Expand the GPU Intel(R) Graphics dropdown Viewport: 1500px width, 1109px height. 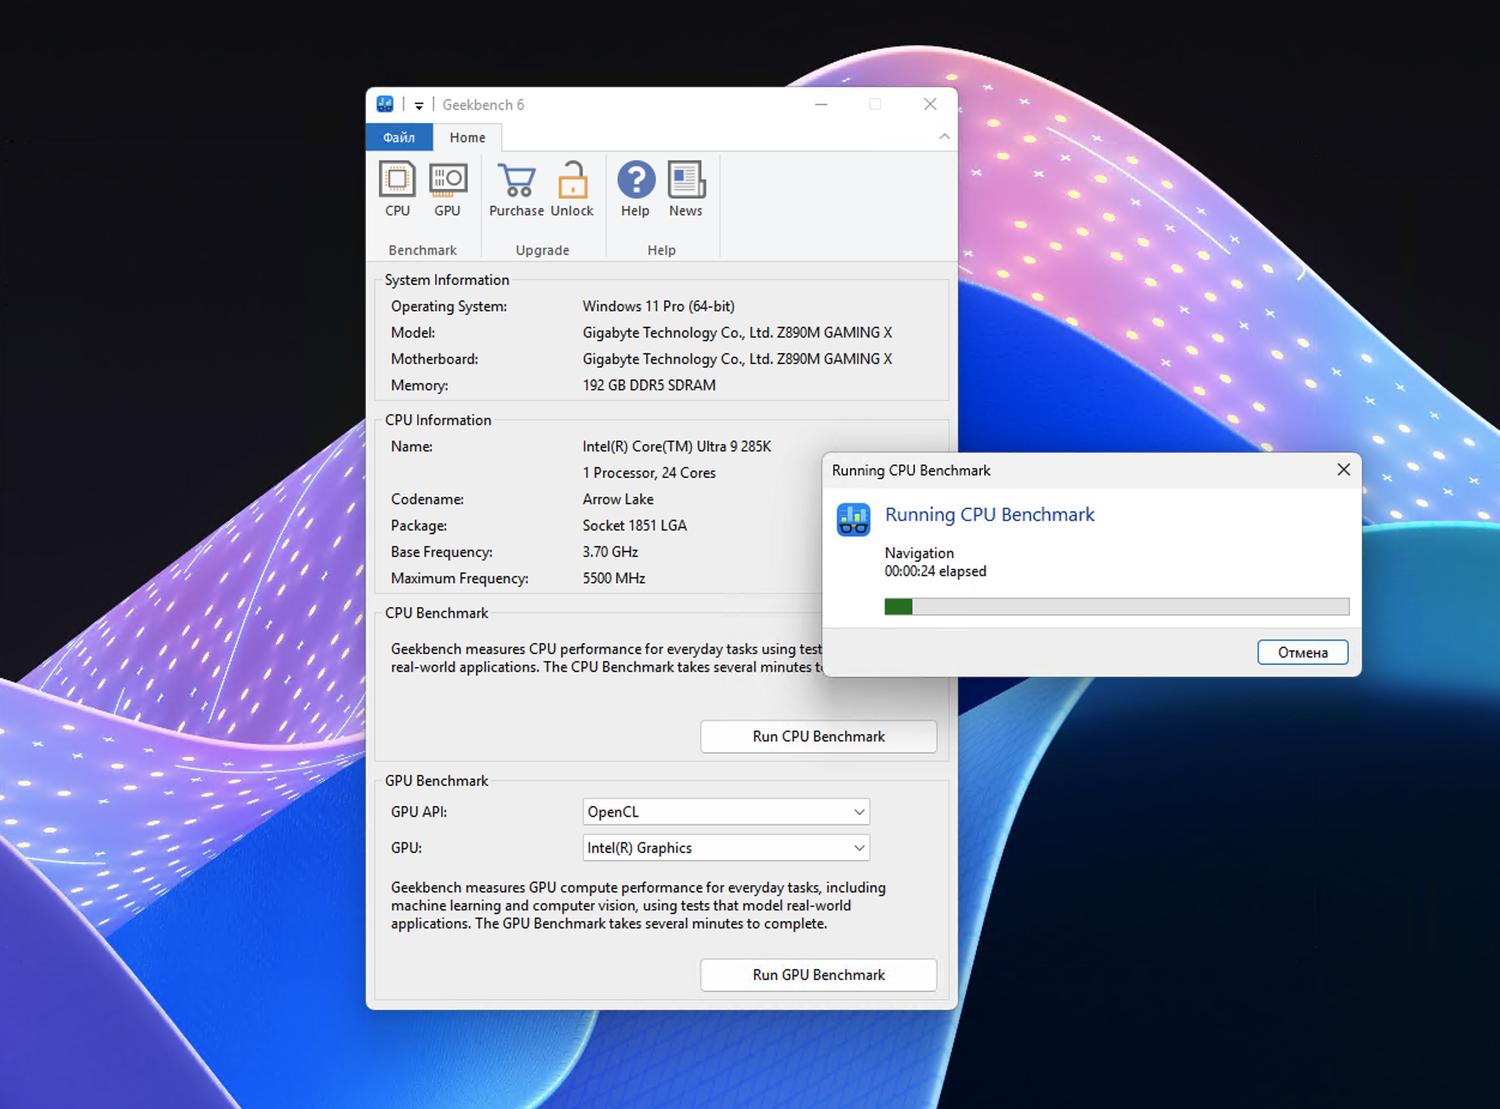726,848
